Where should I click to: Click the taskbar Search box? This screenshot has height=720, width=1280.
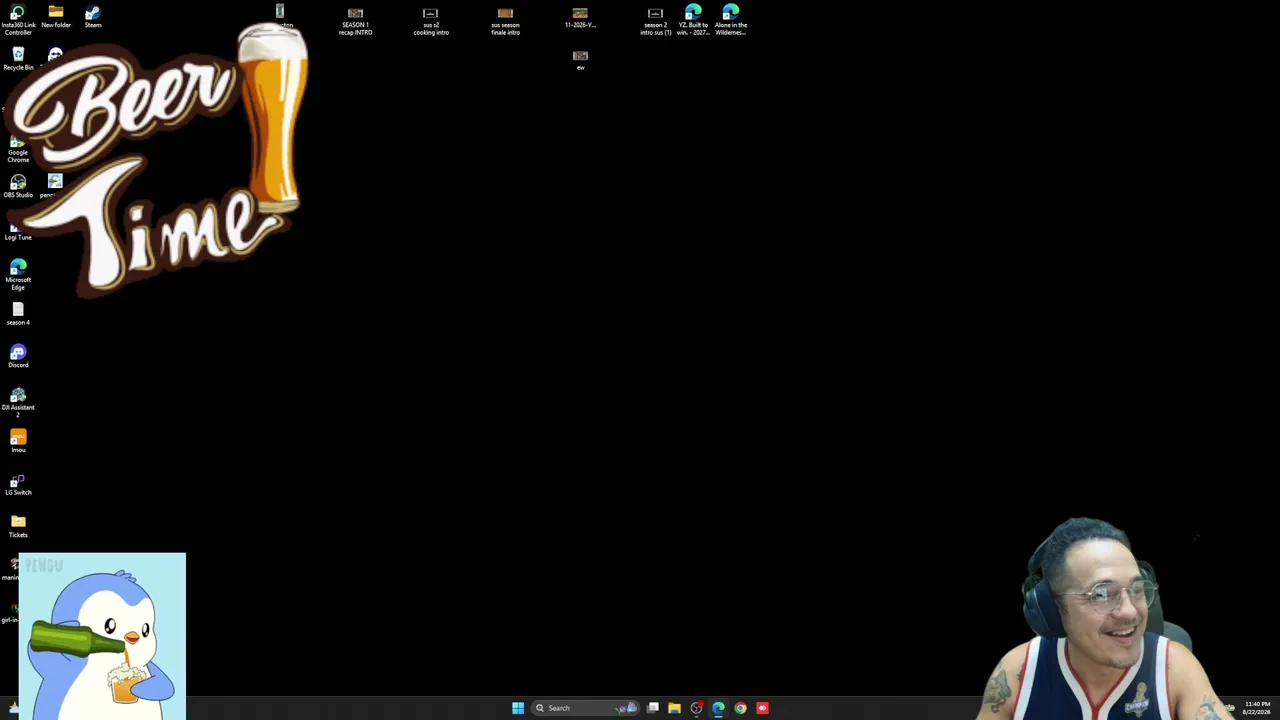(x=586, y=708)
